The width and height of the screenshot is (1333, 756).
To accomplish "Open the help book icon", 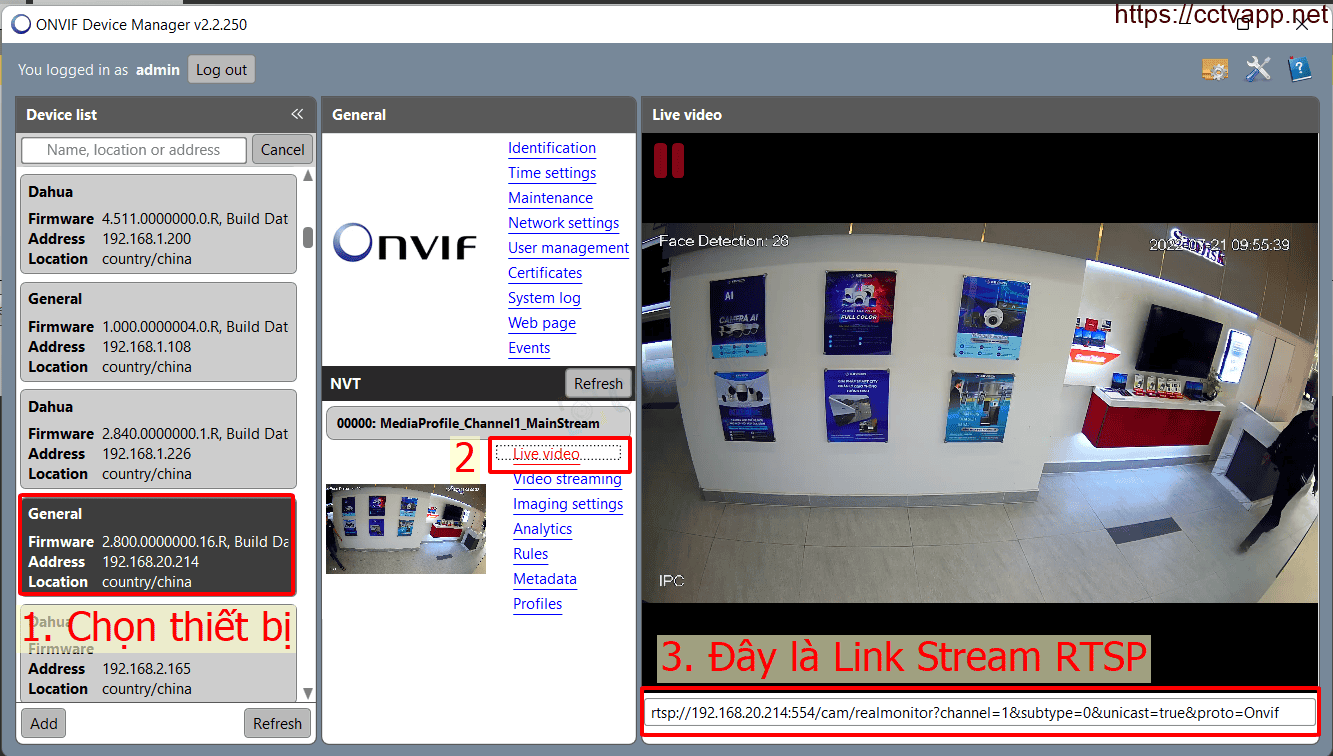I will pos(1299,69).
